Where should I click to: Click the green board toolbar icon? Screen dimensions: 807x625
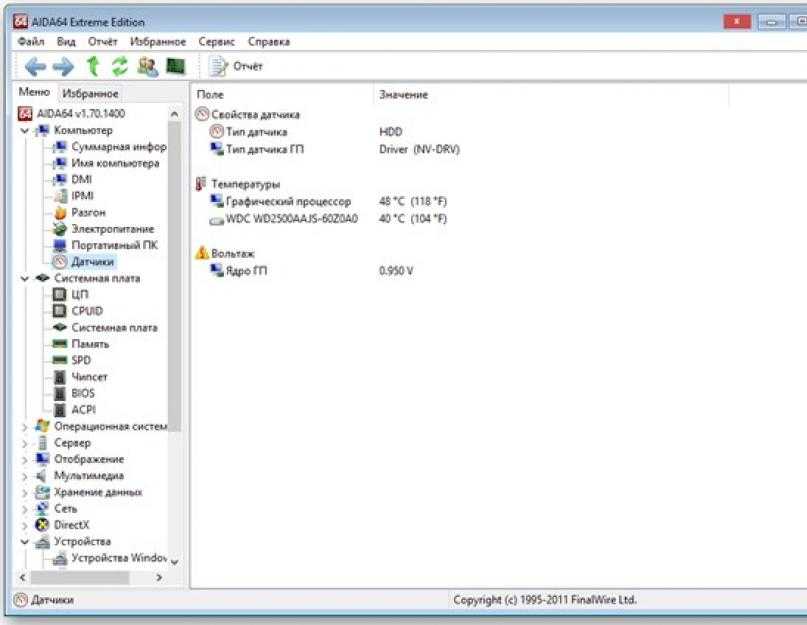(x=176, y=66)
